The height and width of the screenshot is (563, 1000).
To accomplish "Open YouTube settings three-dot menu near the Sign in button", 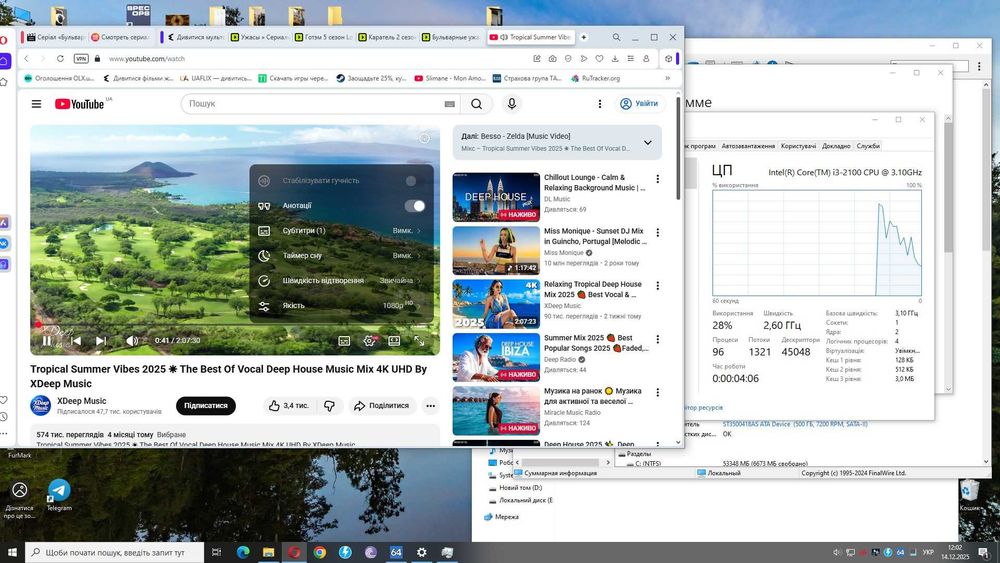I will coord(599,104).
